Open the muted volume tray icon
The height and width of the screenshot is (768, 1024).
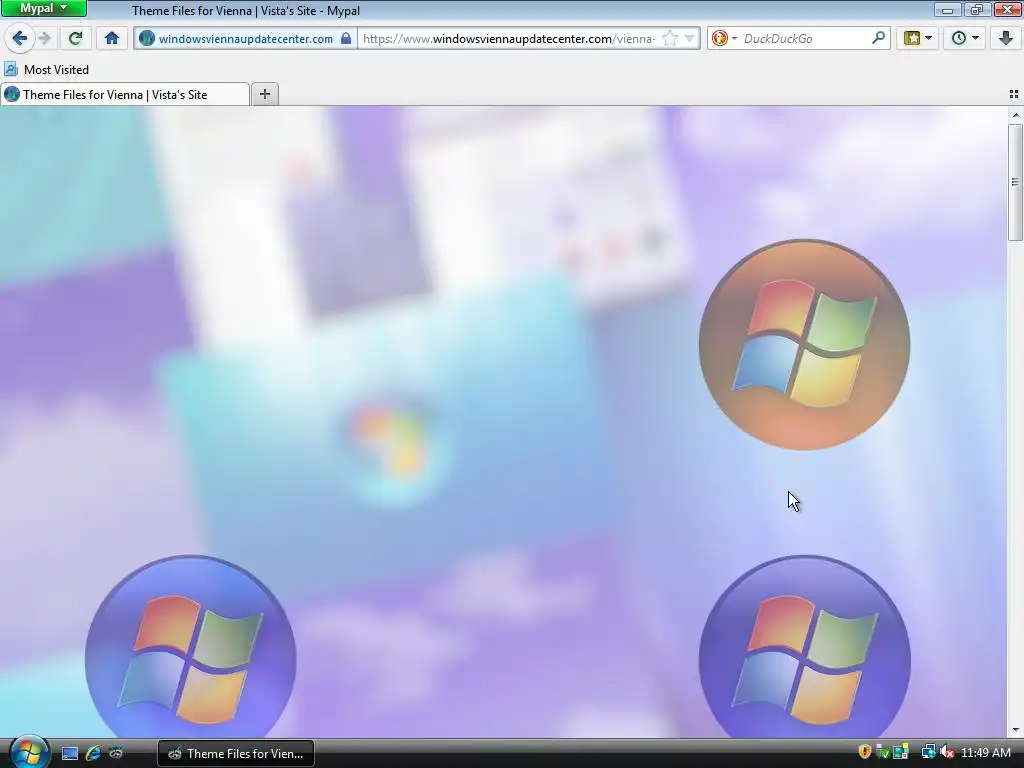(947, 752)
